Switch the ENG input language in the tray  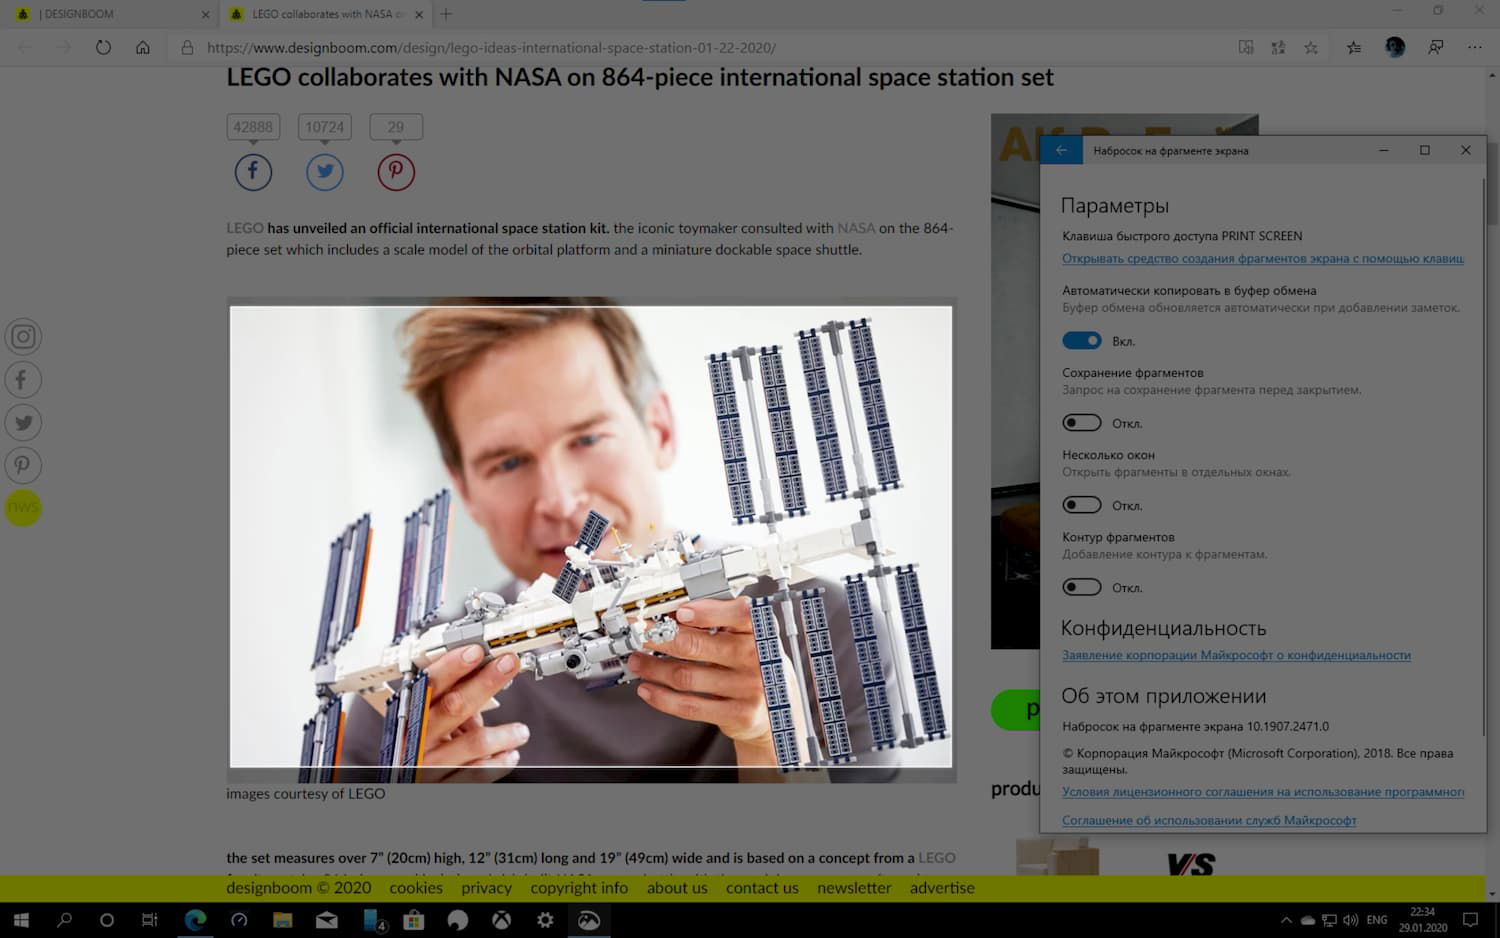(x=1377, y=920)
